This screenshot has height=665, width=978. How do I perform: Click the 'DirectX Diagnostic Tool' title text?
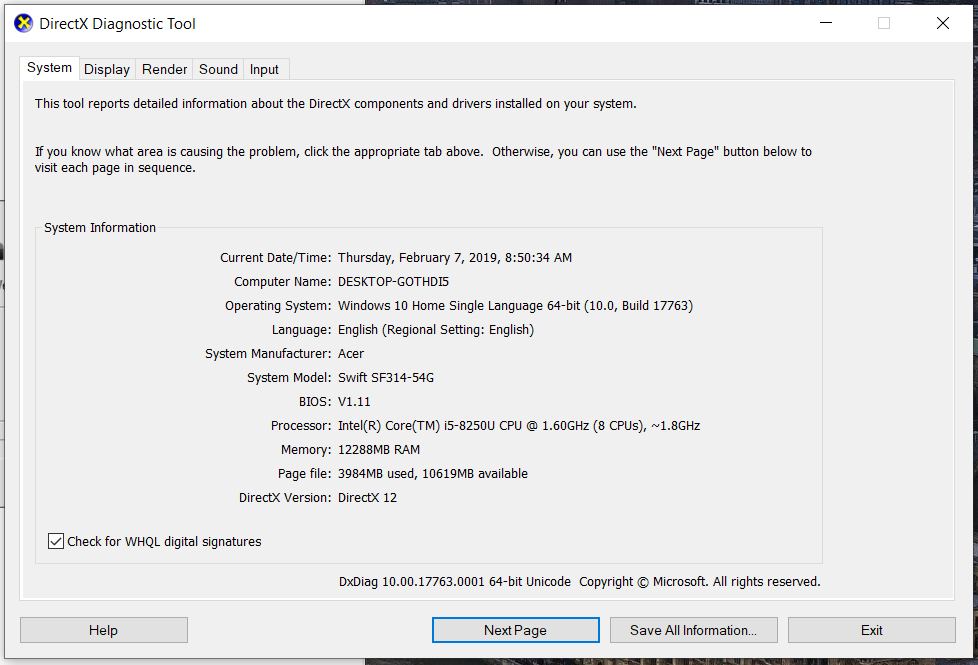click(117, 24)
